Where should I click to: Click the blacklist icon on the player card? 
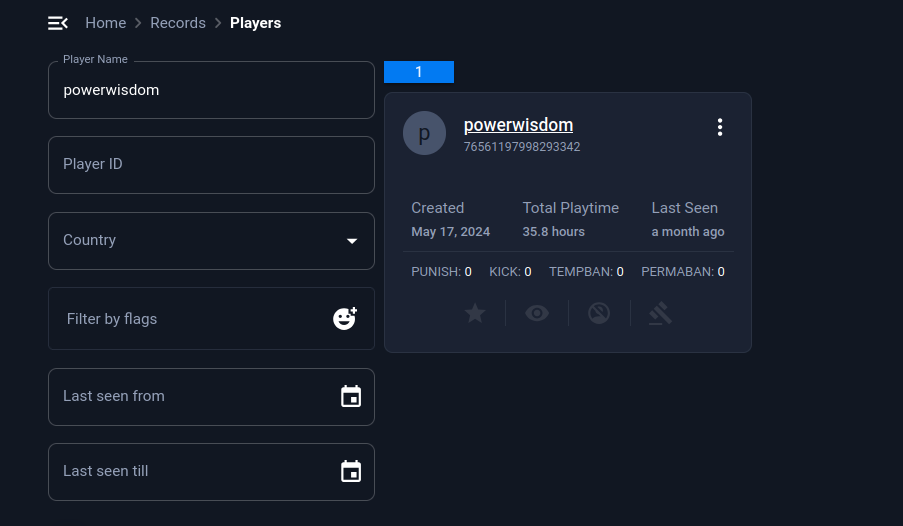[599, 313]
